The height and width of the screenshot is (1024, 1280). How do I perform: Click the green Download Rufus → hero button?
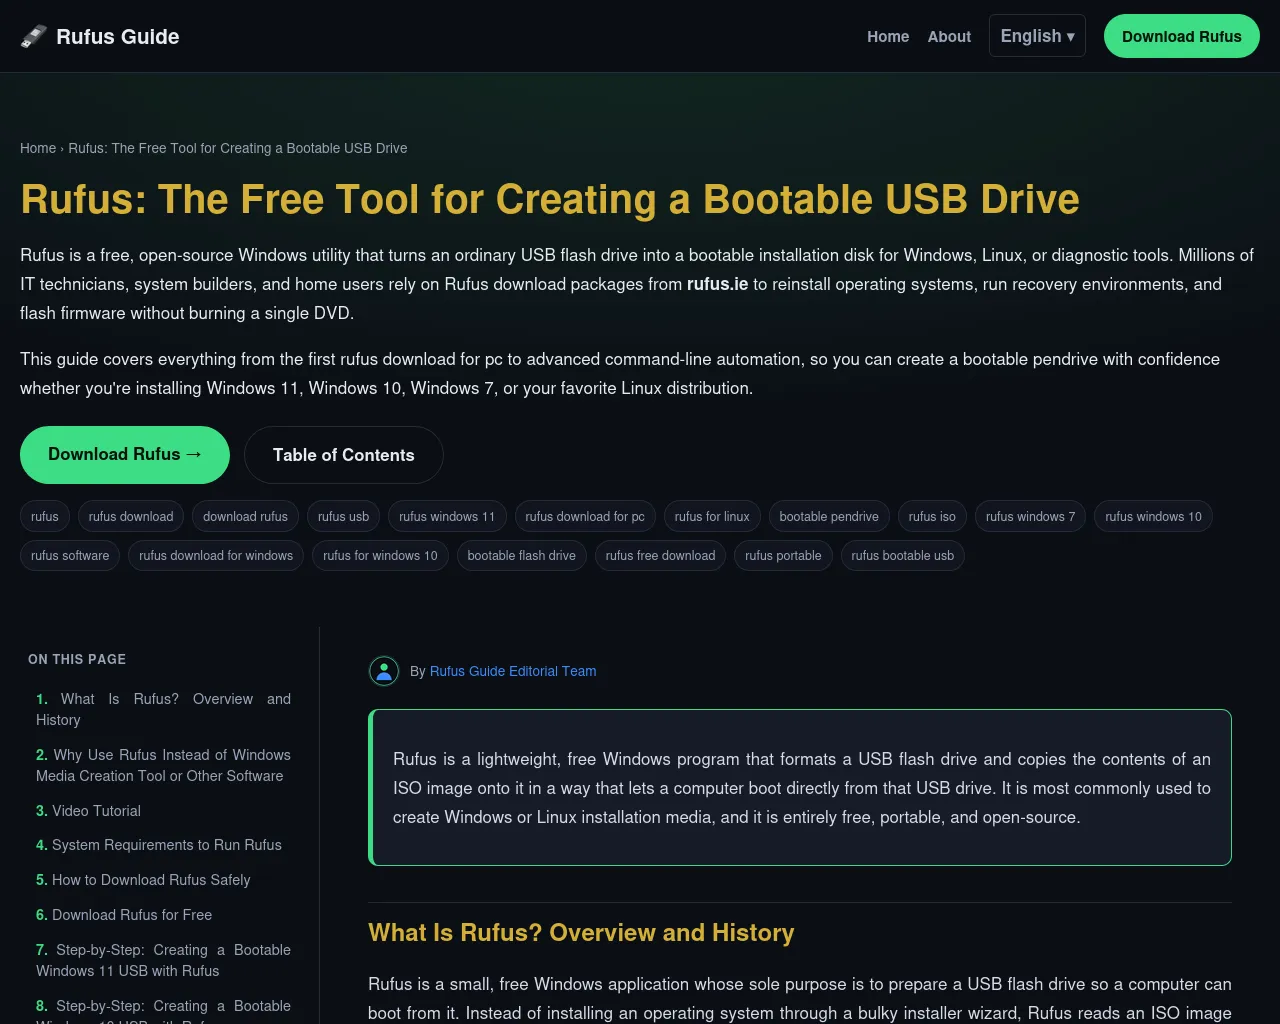tap(125, 455)
